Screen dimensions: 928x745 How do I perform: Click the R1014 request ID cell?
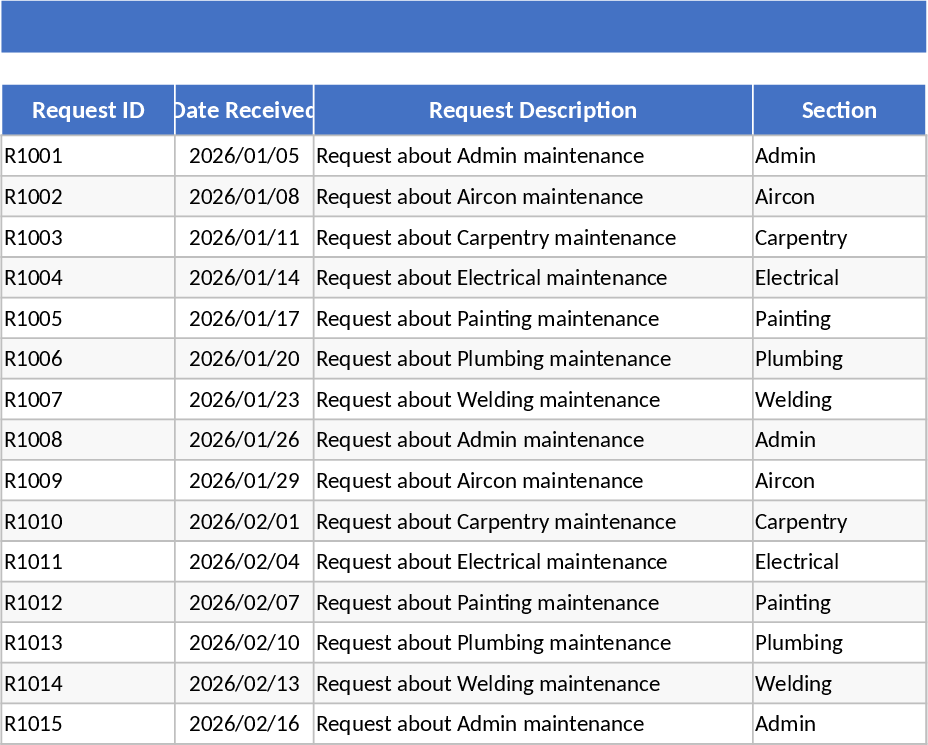click(x=88, y=684)
